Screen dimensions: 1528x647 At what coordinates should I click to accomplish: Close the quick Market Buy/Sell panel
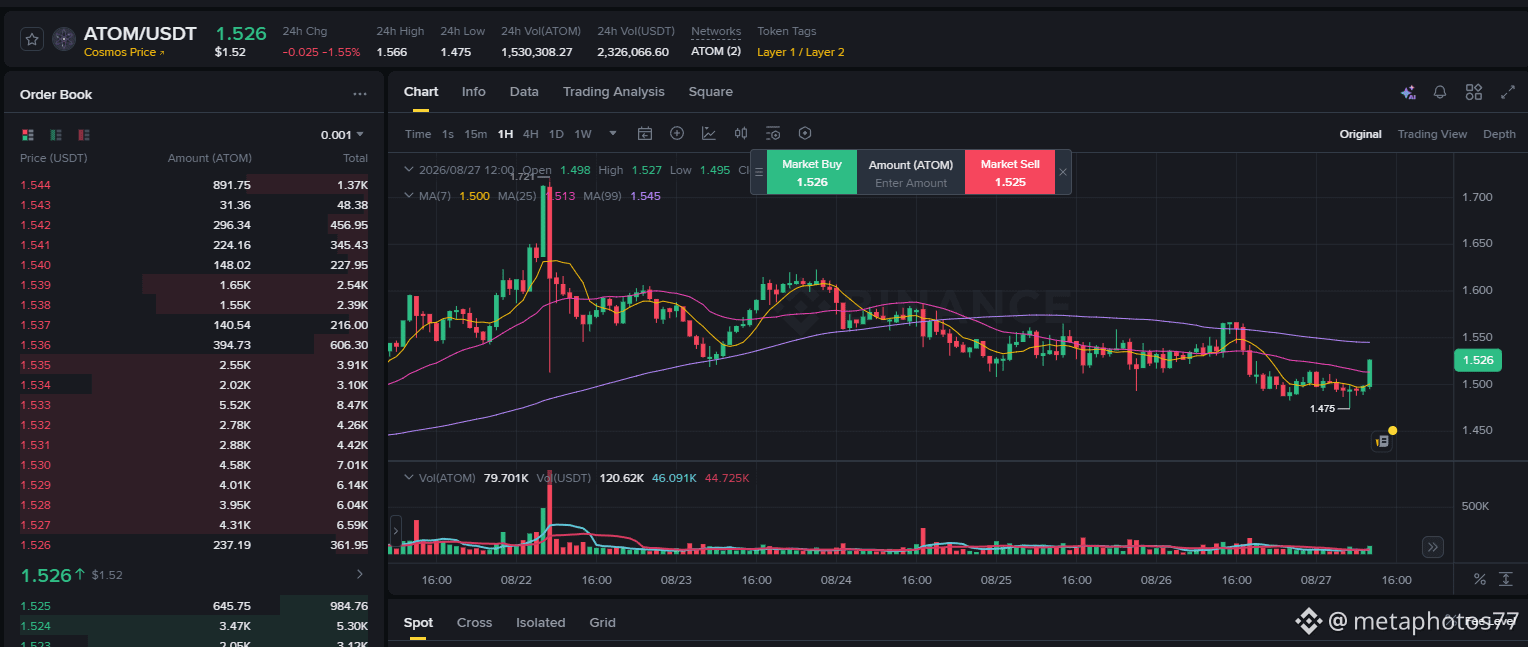[x=1063, y=172]
